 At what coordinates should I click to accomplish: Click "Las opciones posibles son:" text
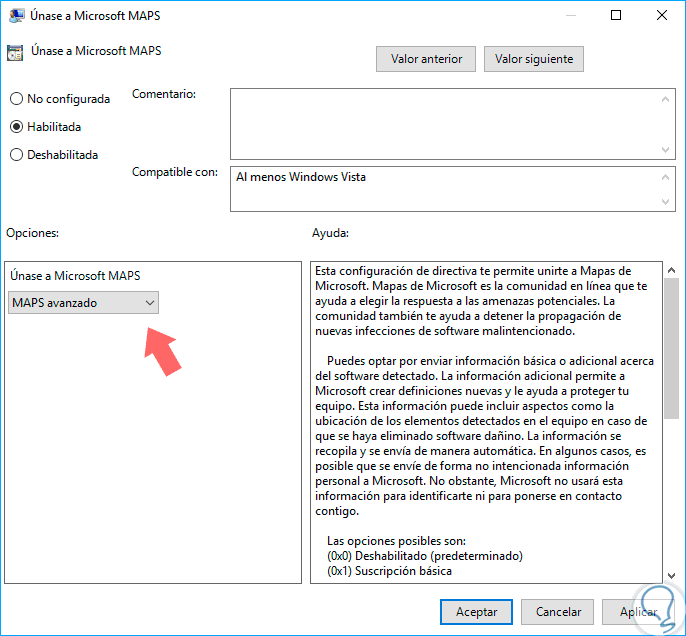(396, 541)
